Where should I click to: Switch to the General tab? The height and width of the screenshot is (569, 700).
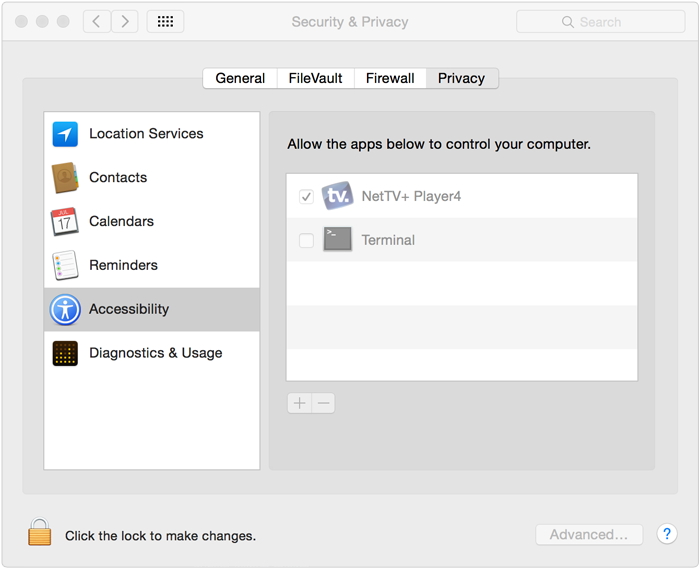240,79
